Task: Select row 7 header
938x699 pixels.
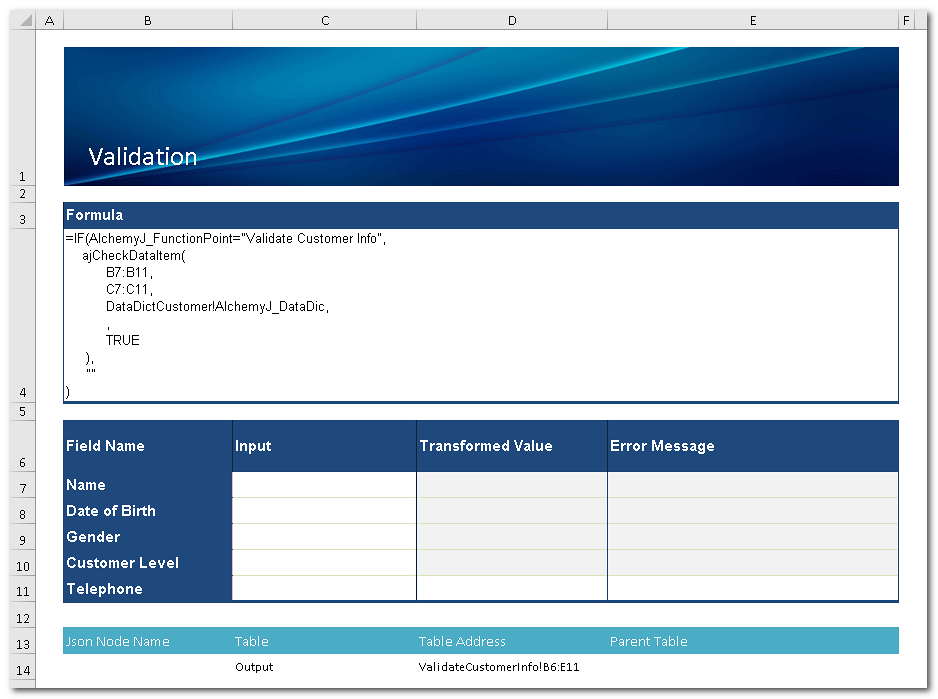Action: [23, 485]
